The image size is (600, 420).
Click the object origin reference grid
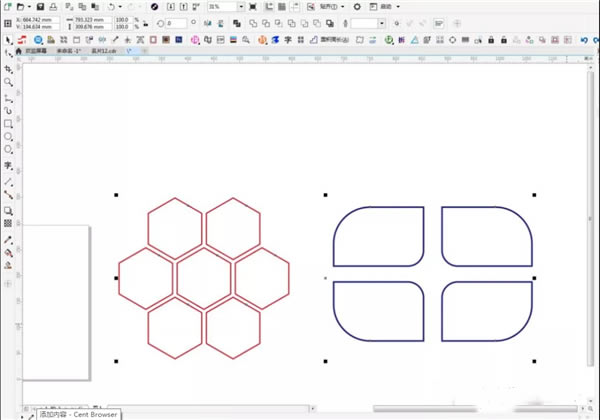(7, 23)
